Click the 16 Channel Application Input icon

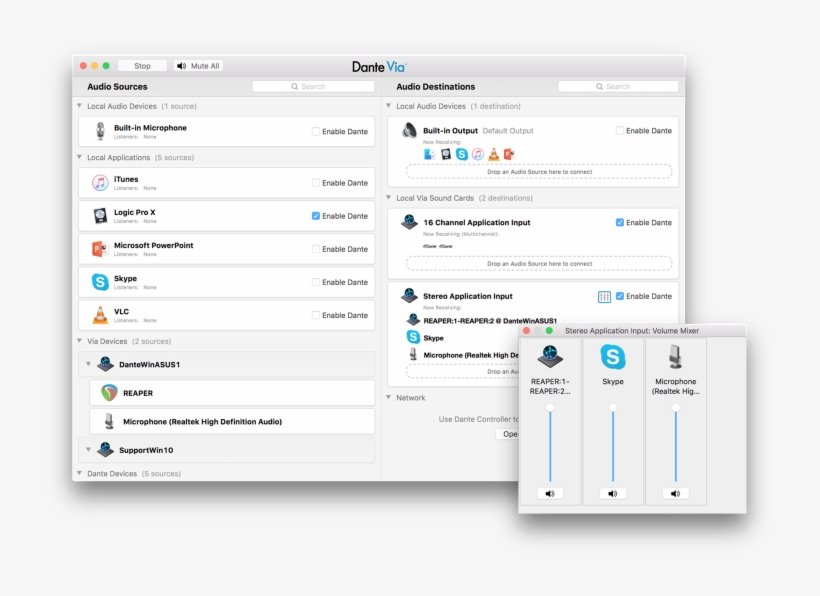click(x=409, y=222)
